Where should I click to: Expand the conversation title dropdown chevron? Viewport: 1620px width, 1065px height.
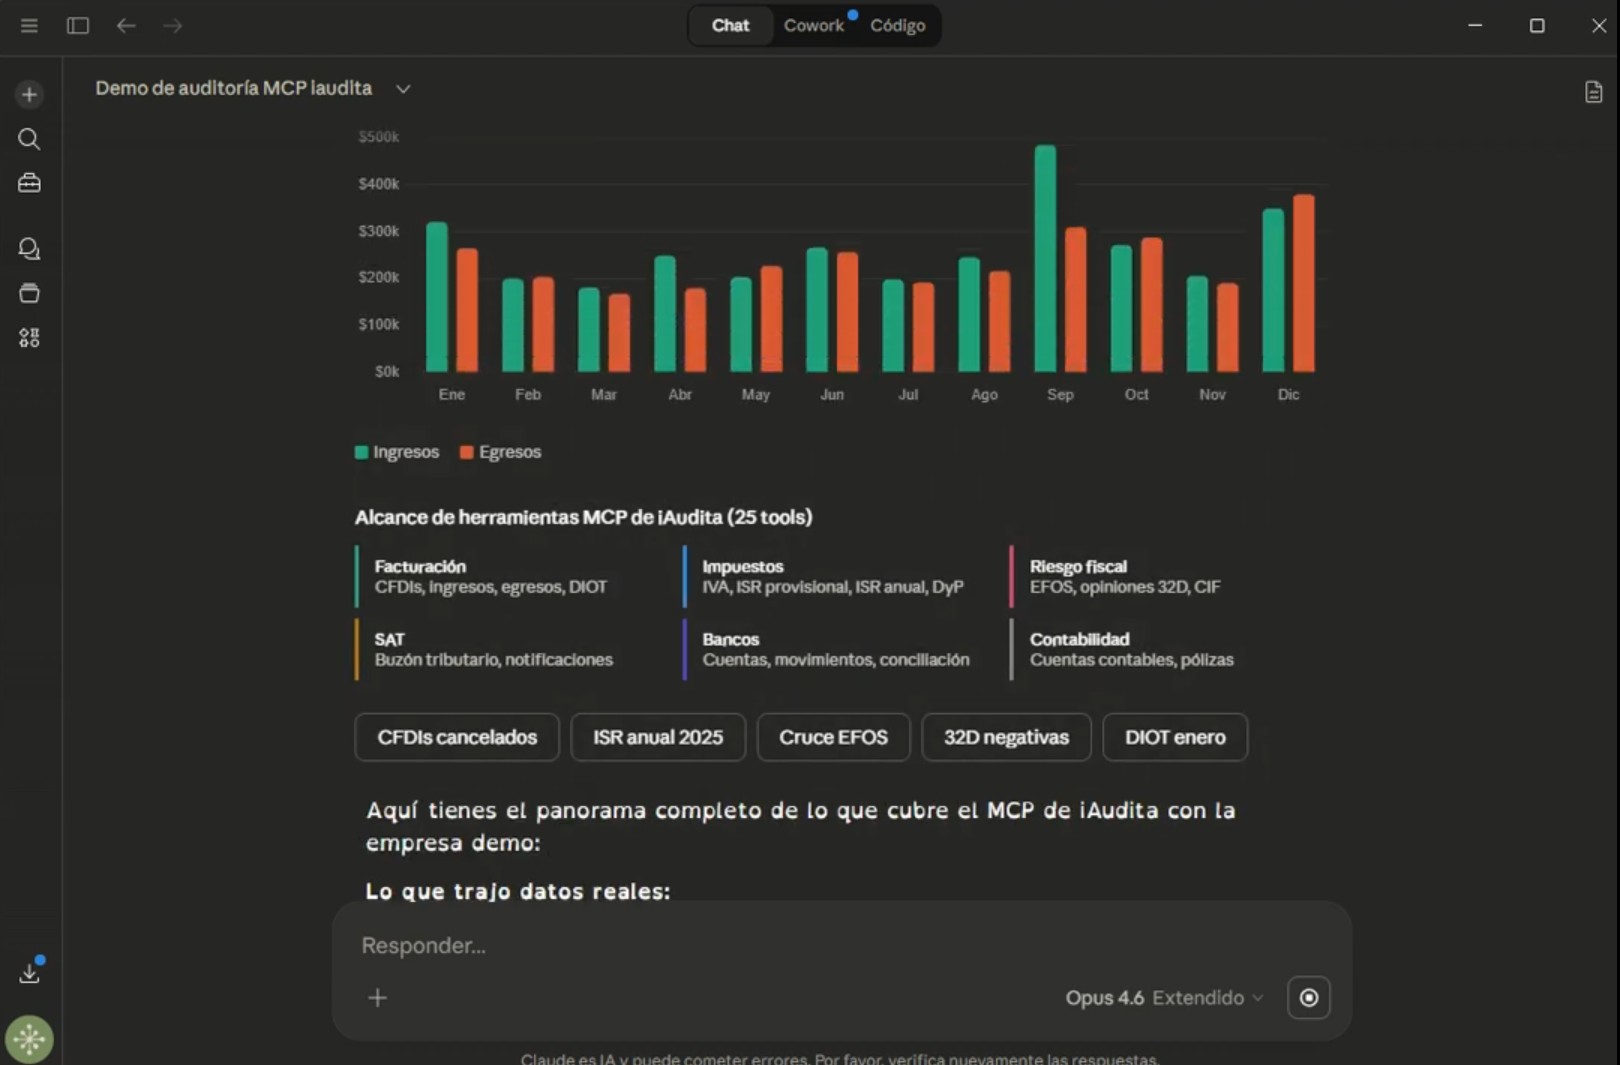tap(403, 89)
